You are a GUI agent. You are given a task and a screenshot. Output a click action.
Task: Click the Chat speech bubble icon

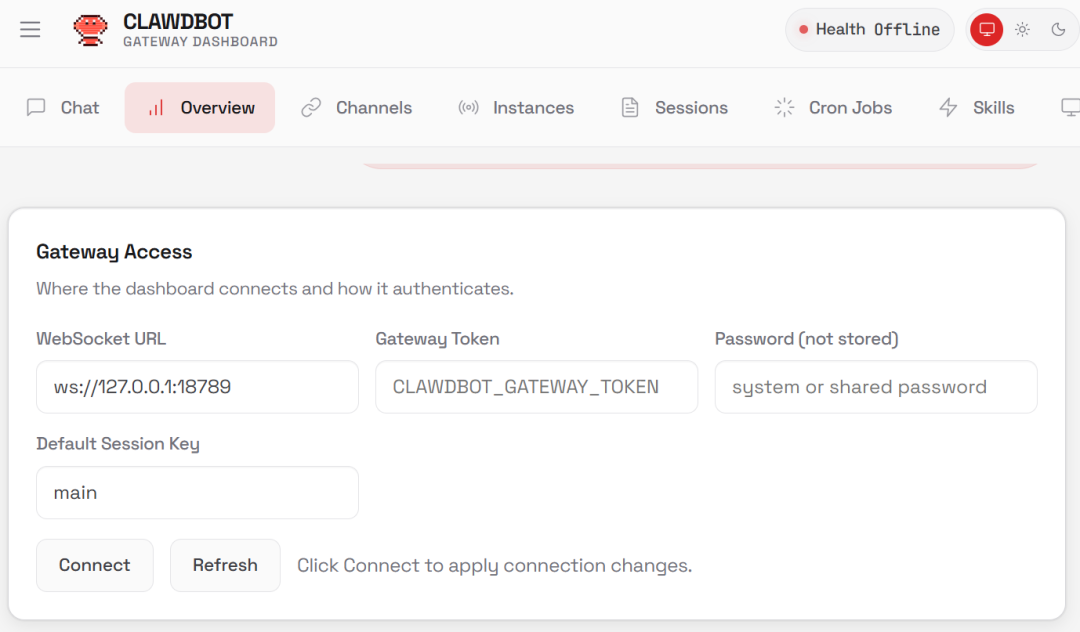tap(36, 108)
